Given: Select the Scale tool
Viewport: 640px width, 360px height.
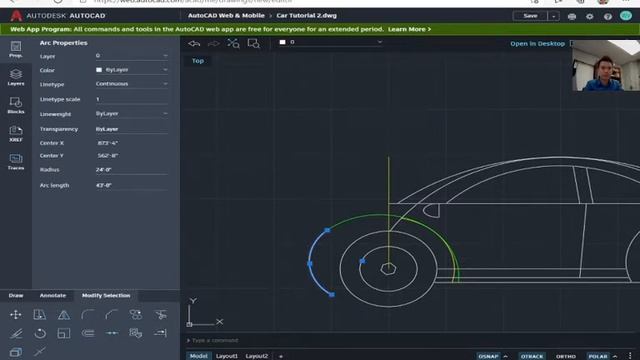Looking at the screenshot, I should (x=64, y=333).
